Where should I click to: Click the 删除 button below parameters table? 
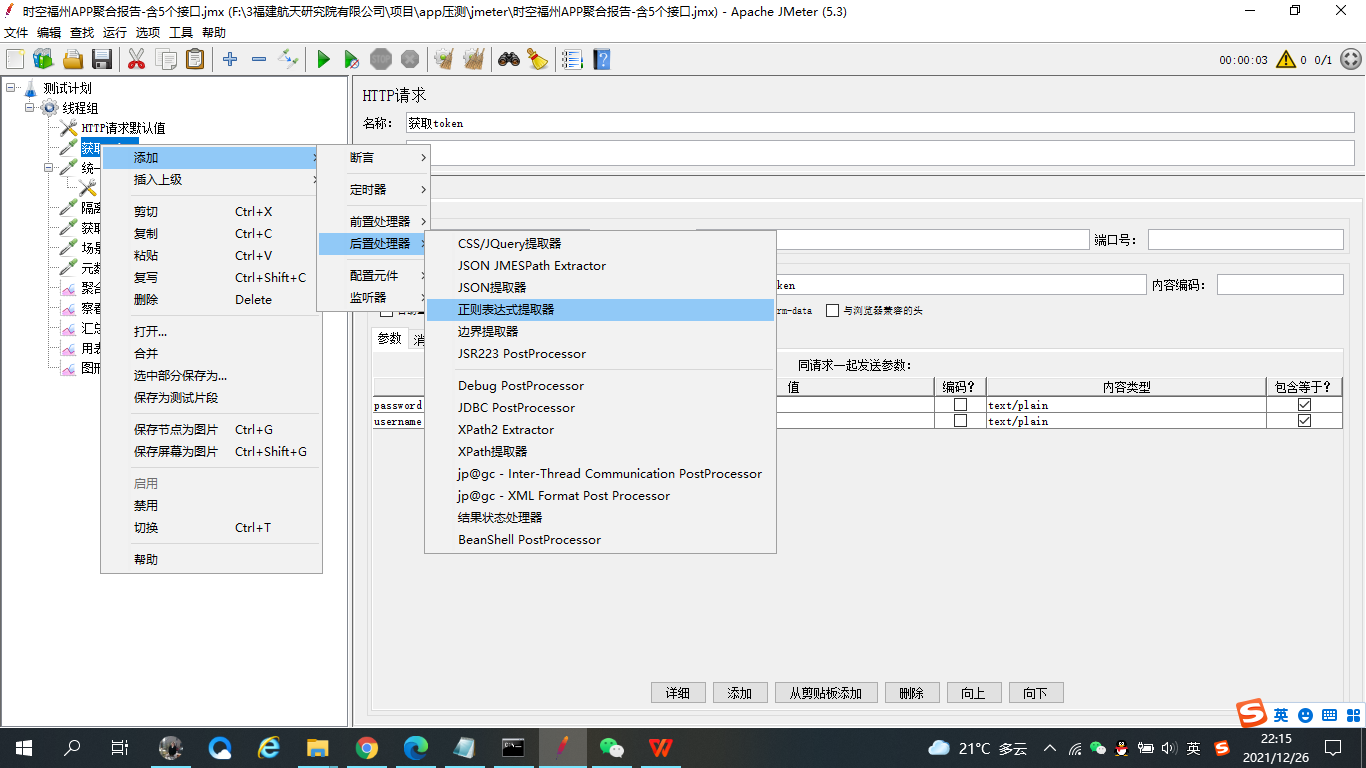click(912, 693)
